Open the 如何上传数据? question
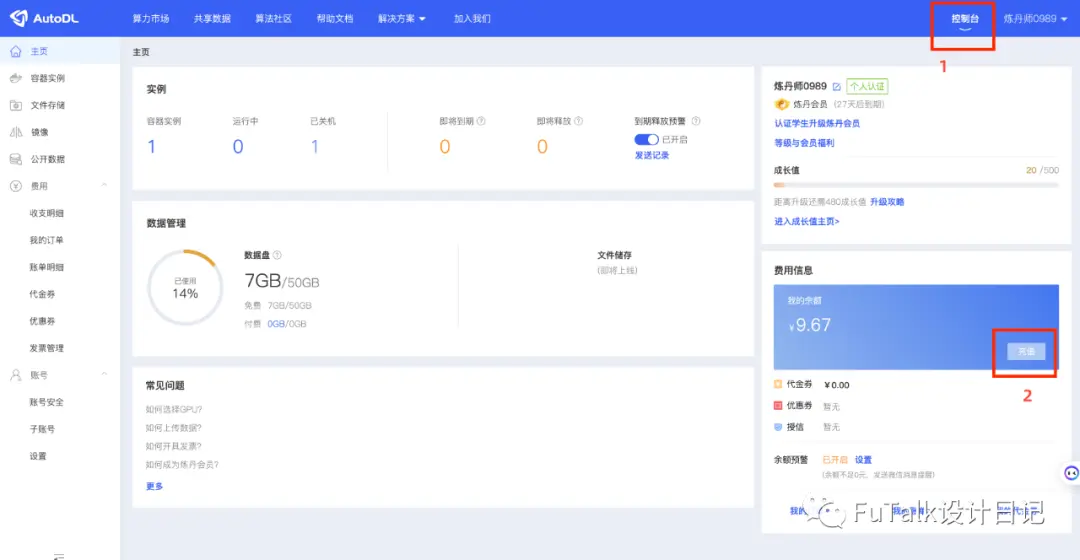Screen dimensions: 1080x560 point(174,428)
